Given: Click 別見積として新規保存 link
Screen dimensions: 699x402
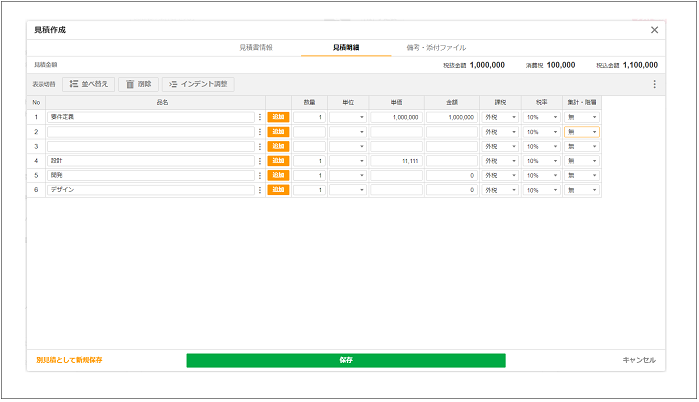Looking at the screenshot, I should pyautogui.click(x=69, y=360).
